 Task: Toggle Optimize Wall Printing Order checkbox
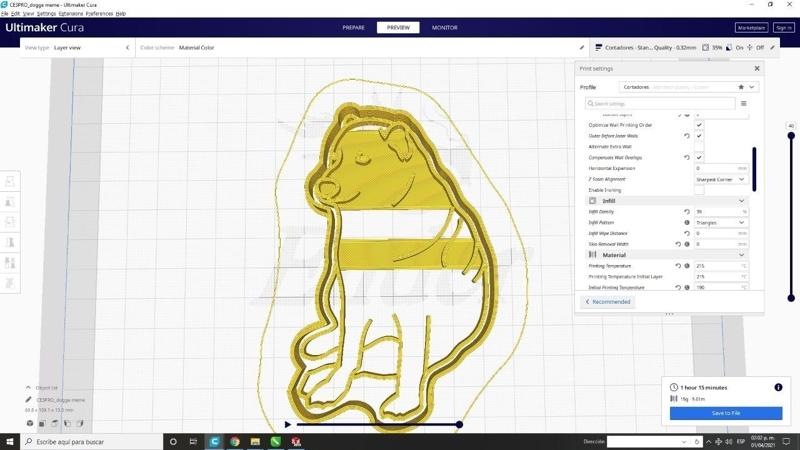tap(699, 125)
